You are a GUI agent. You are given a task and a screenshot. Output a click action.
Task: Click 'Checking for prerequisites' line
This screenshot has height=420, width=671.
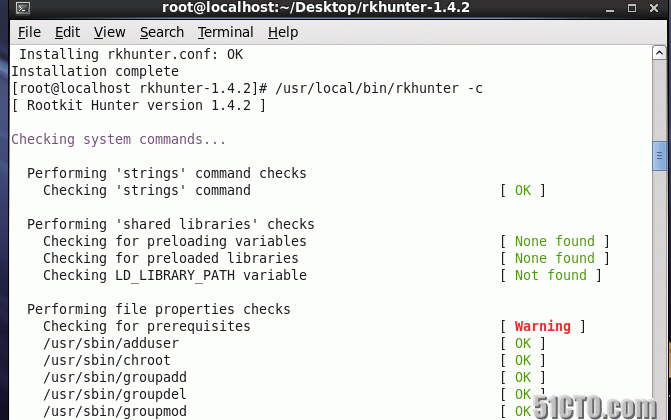pos(147,326)
